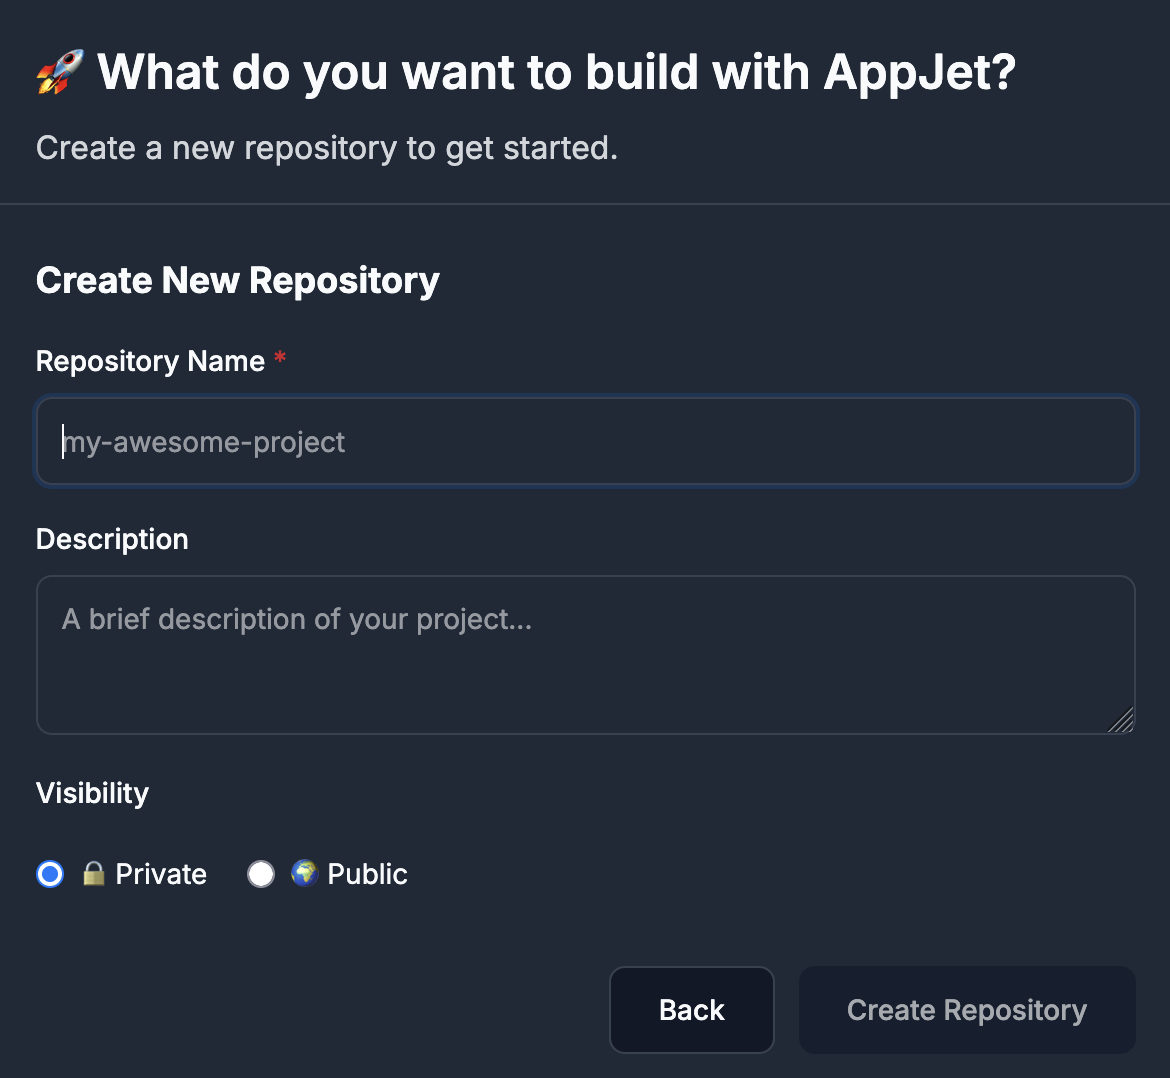Click the rocket icon in the heading
The height and width of the screenshot is (1078, 1170).
pyautogui.click(x=60, y=72)
